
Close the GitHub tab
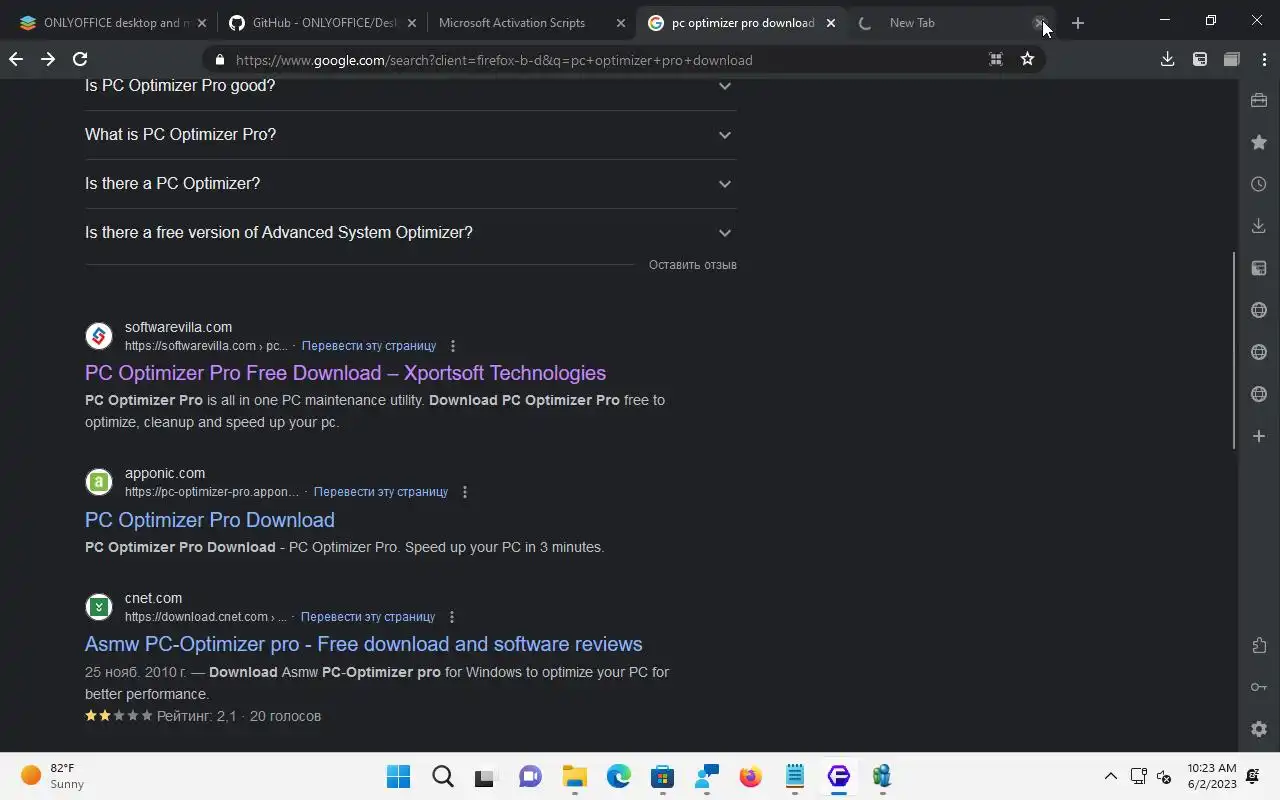click(411, 23)
